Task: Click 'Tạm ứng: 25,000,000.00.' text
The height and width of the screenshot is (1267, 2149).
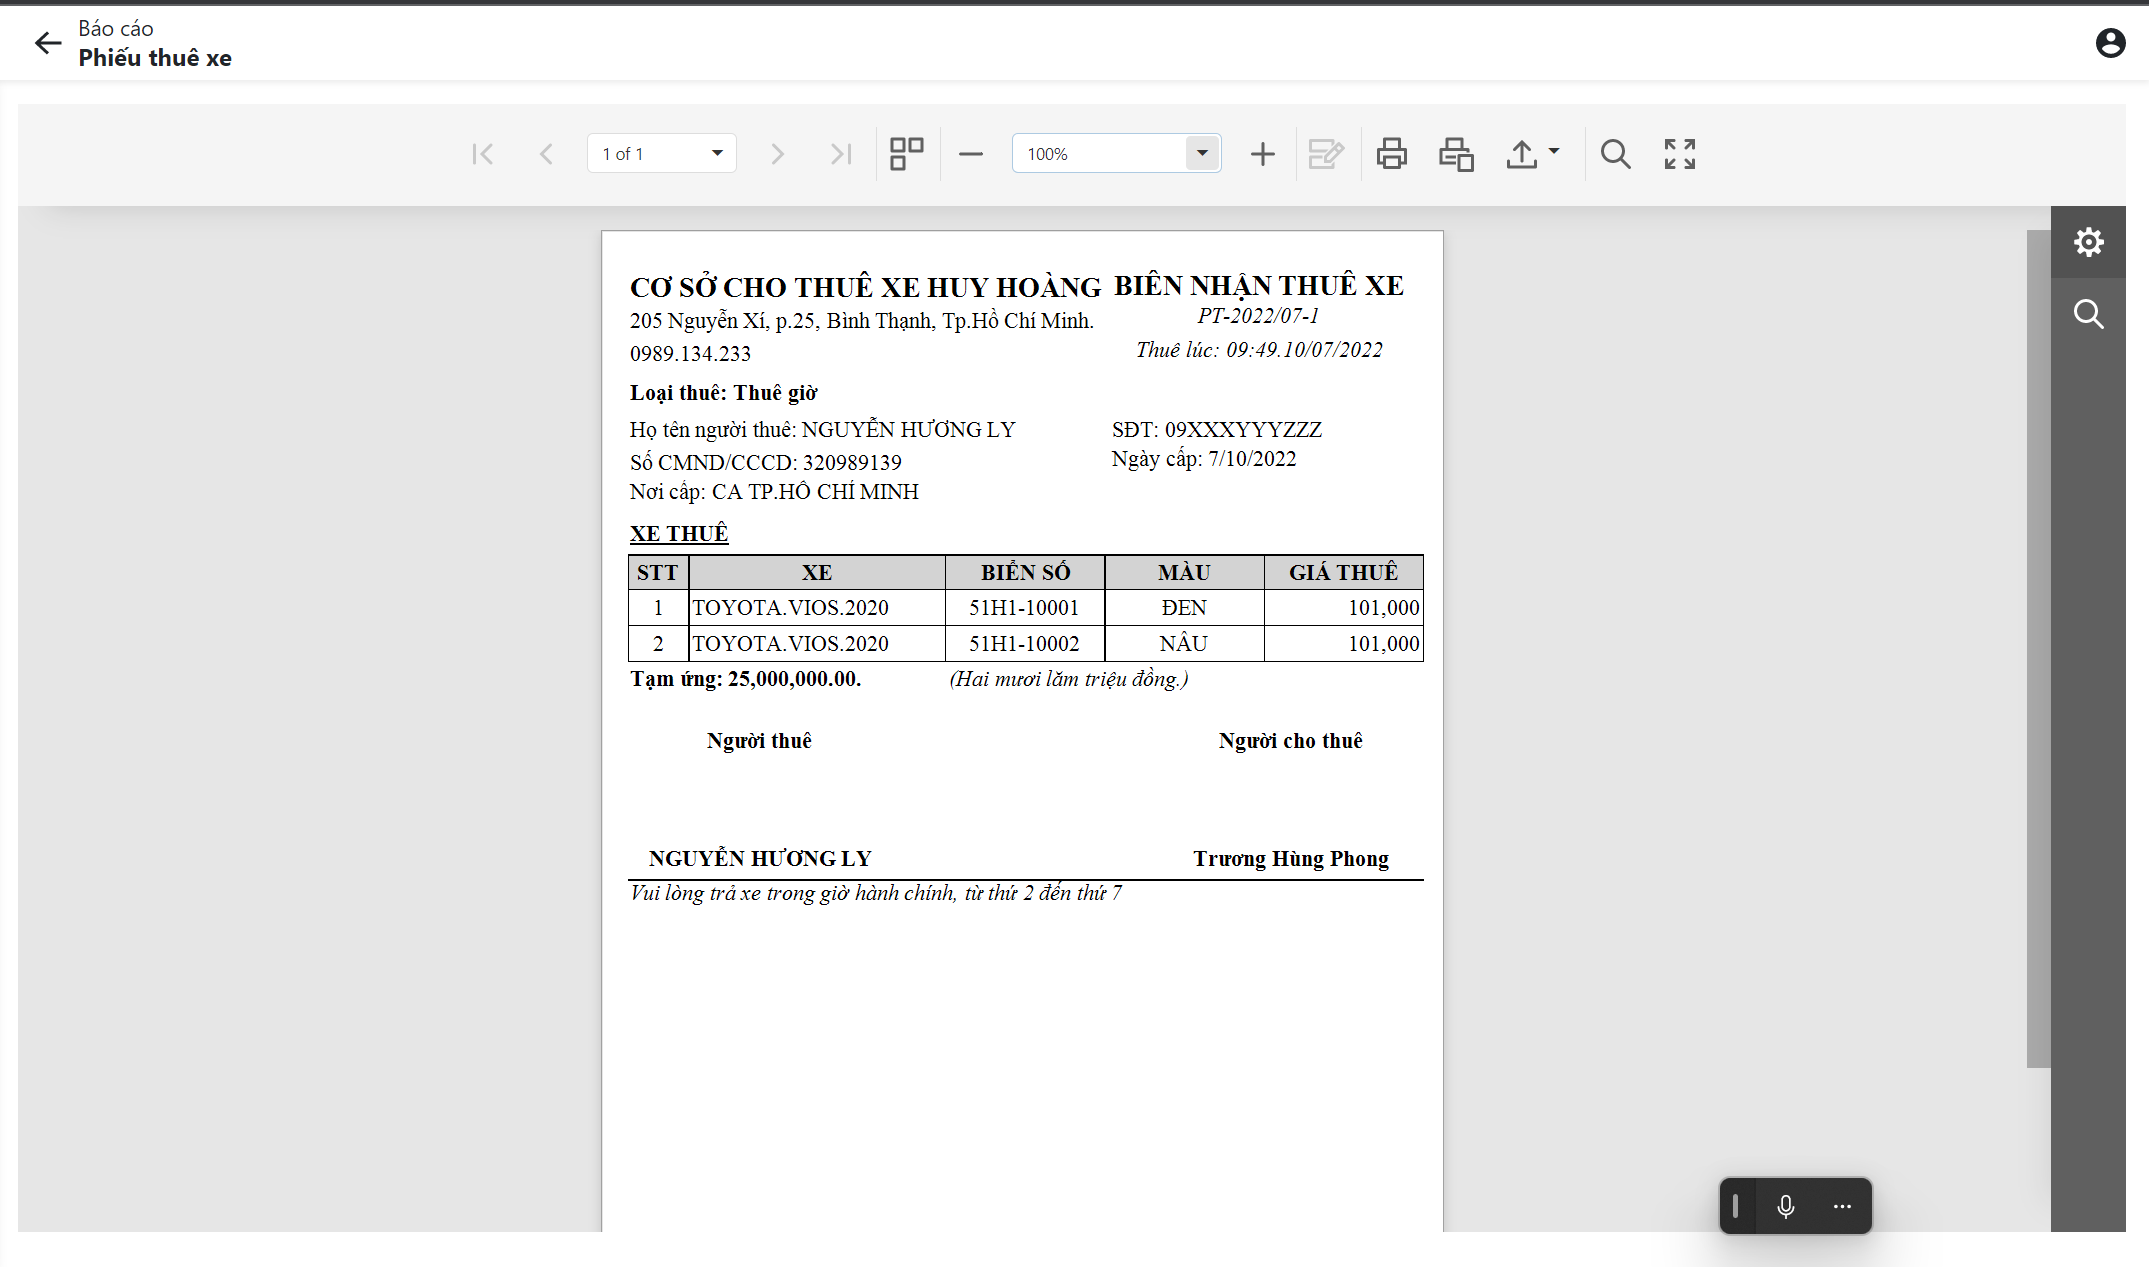Action: click(746, 679)
